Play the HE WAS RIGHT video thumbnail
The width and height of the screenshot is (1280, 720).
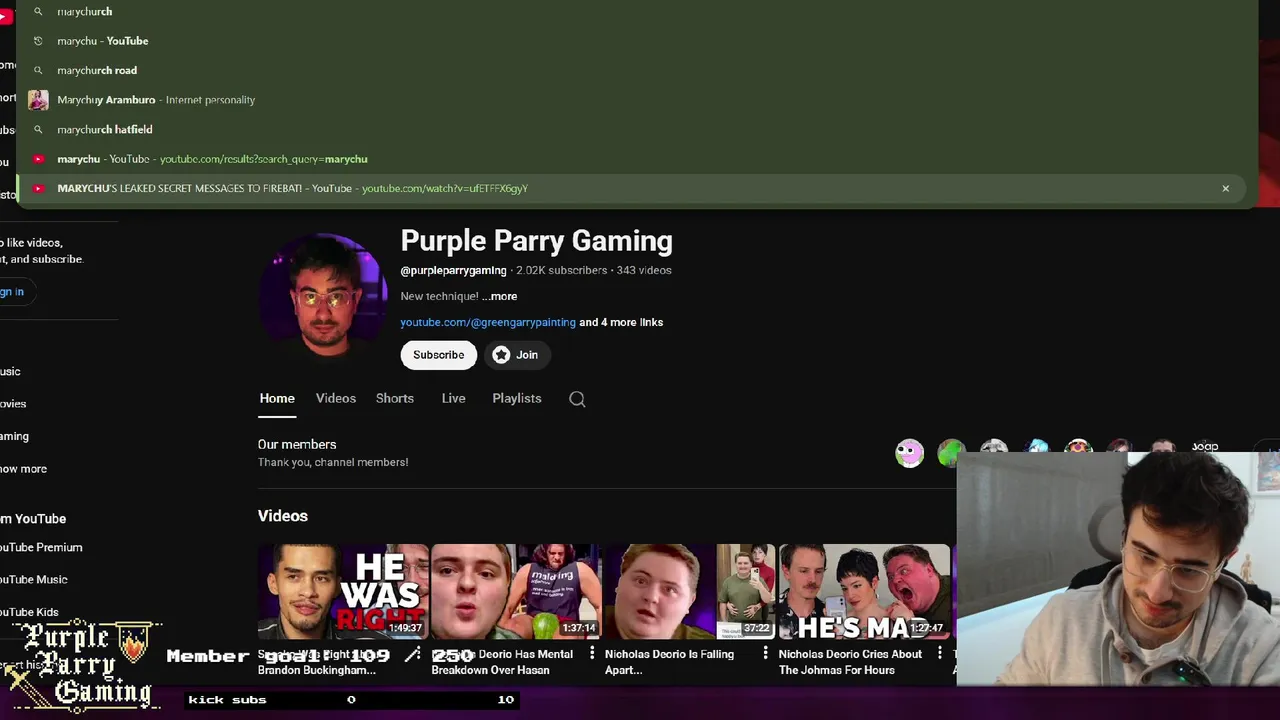343,591
